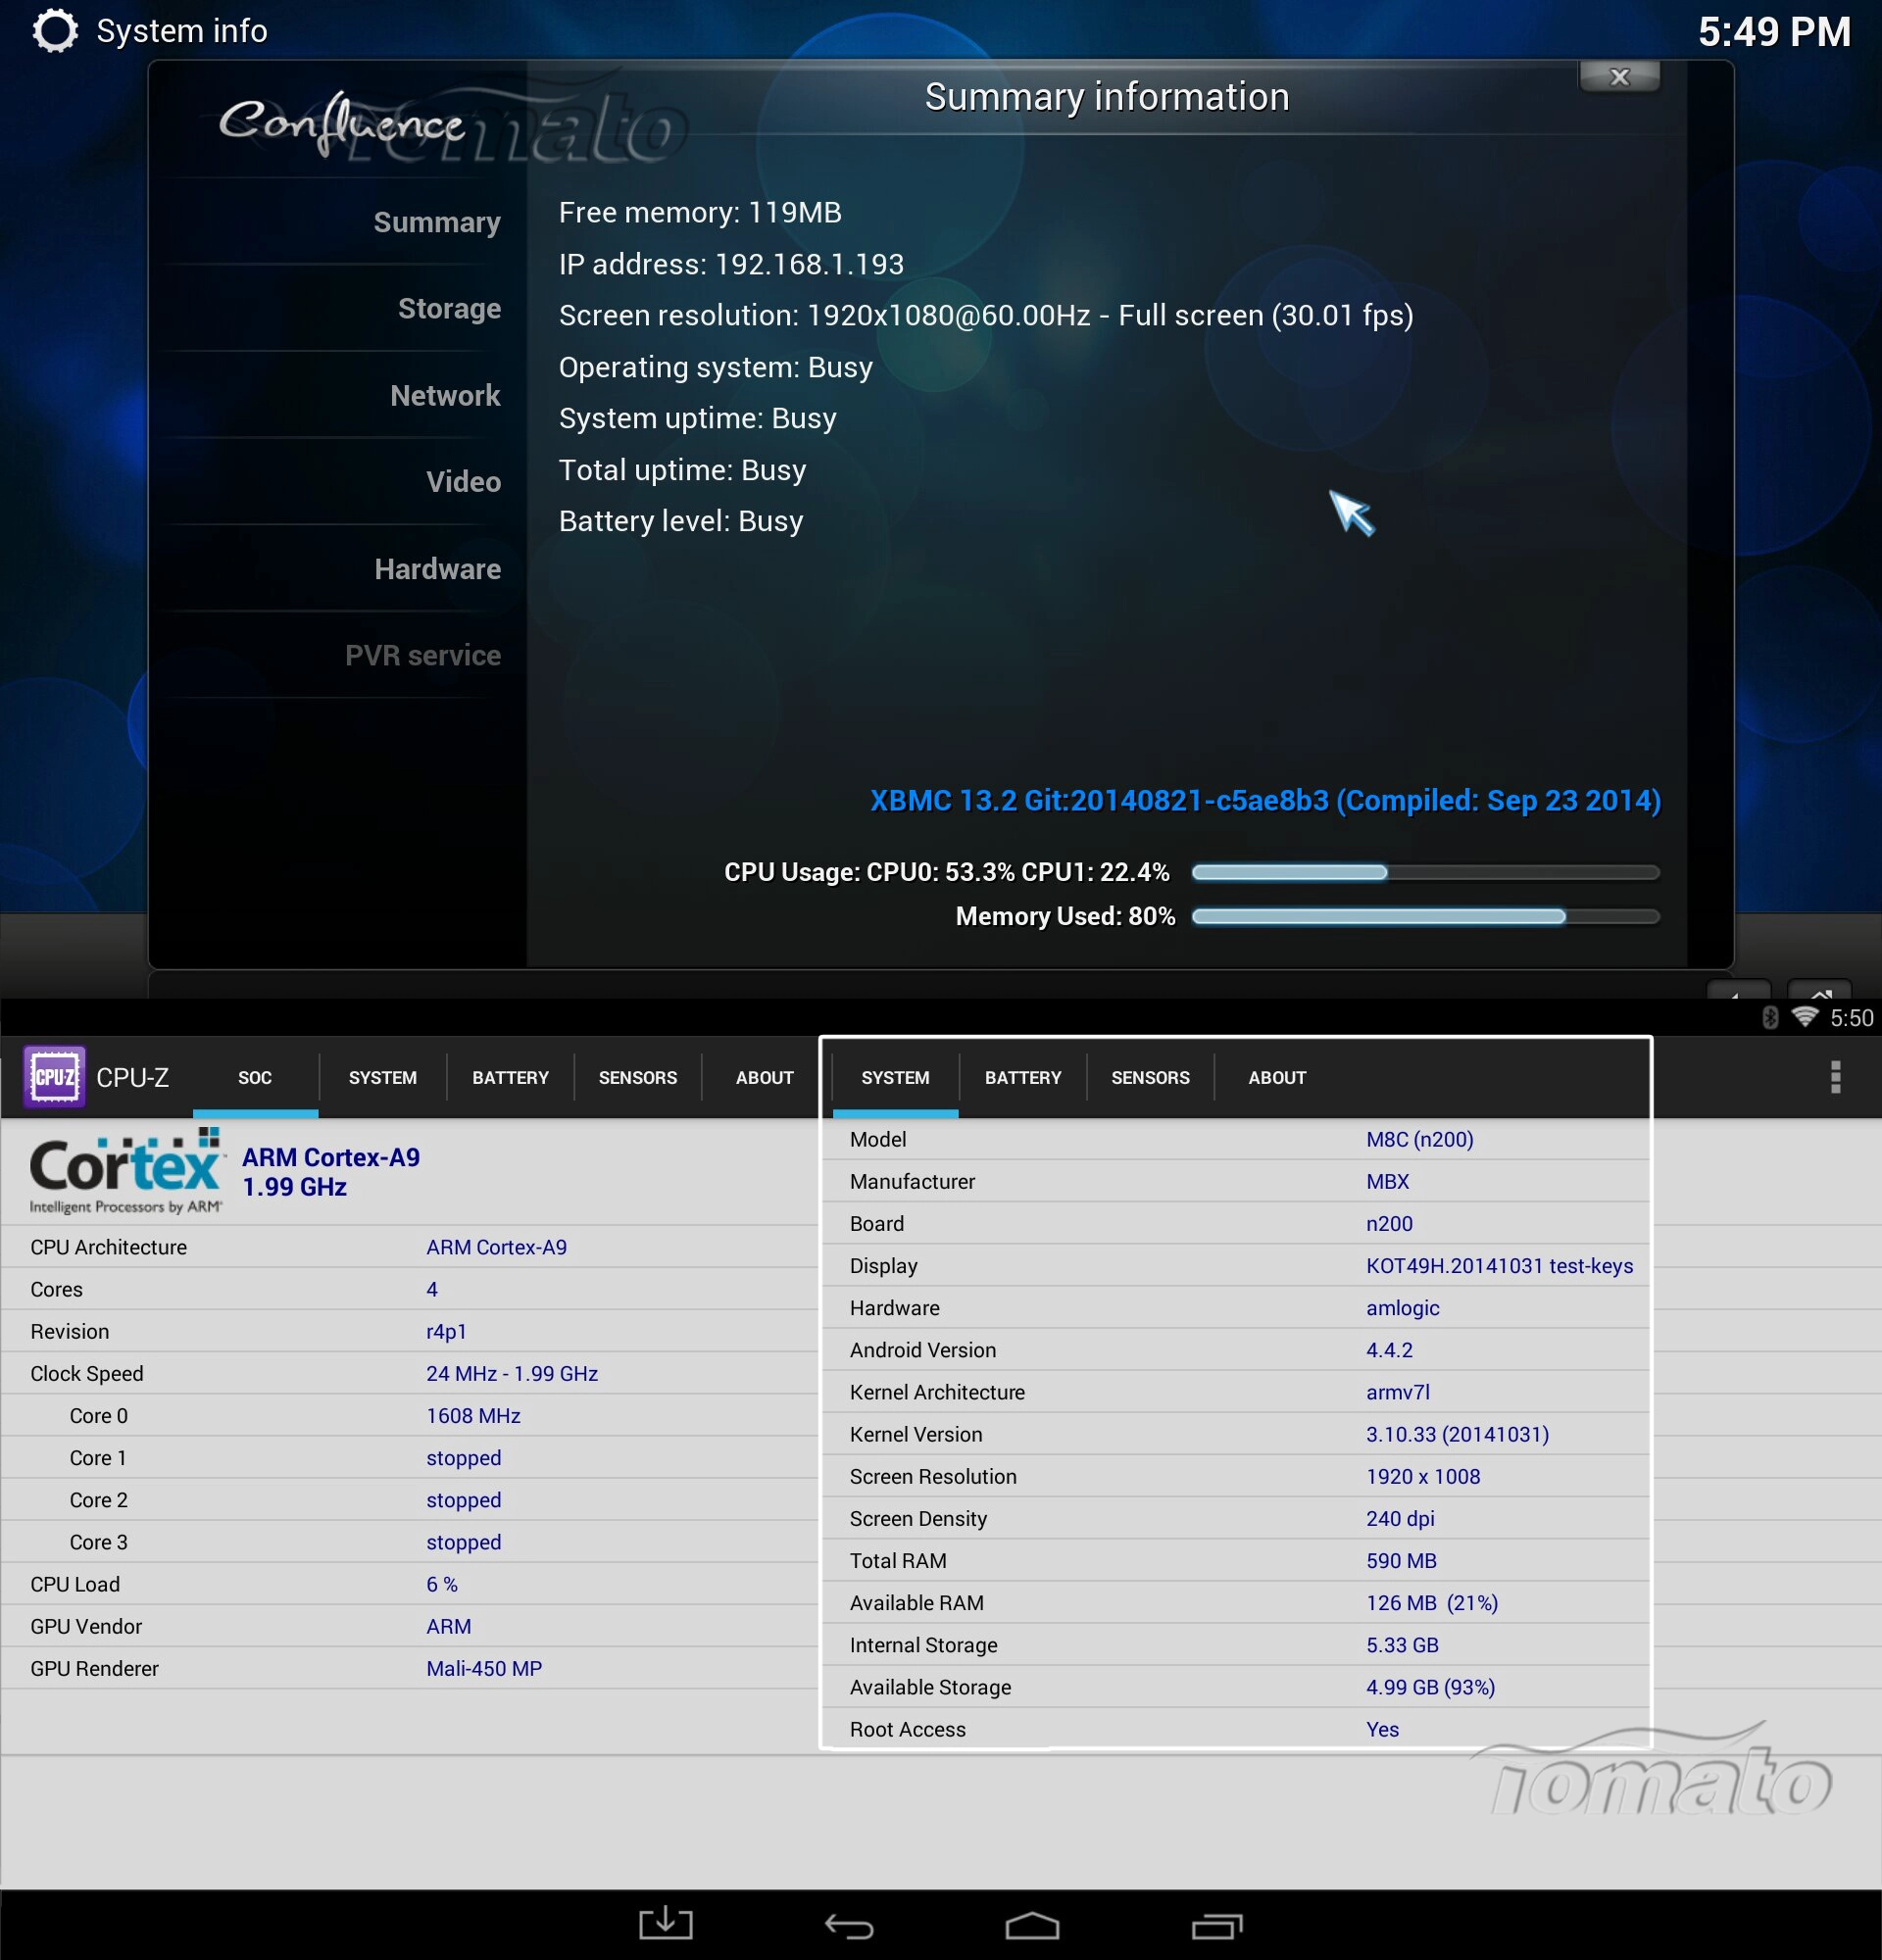The width and height of the screenshot is (1882, 1960).
Task: Click the Display KOT49H build value
Action: coord(1499,1266)
